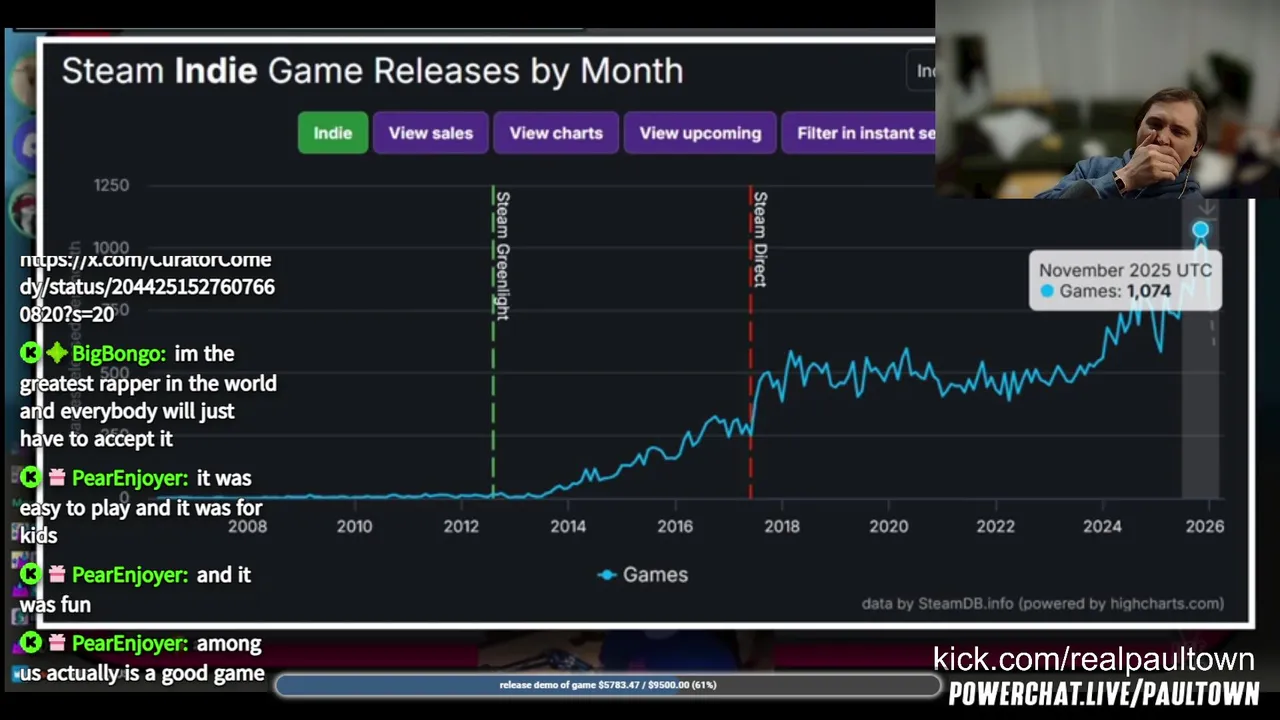Click the streamer webcam thumbnail
This screenshot has width=1280, height=720.
click(x=1107, y=99)
